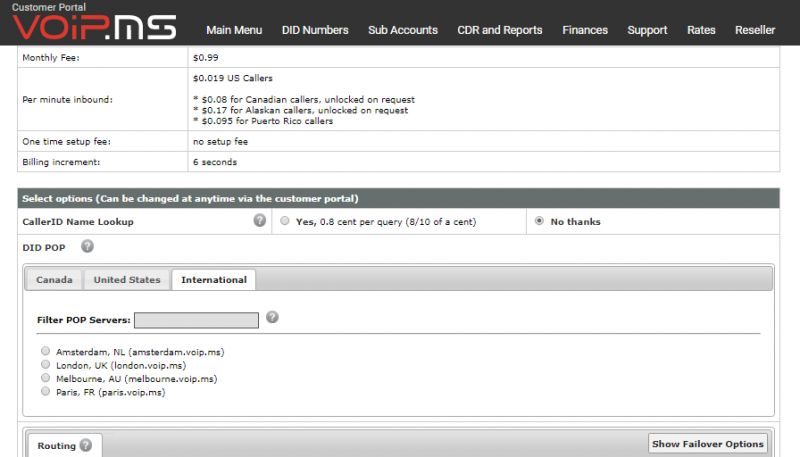Select International POP tab

click(x=214, y=280)
